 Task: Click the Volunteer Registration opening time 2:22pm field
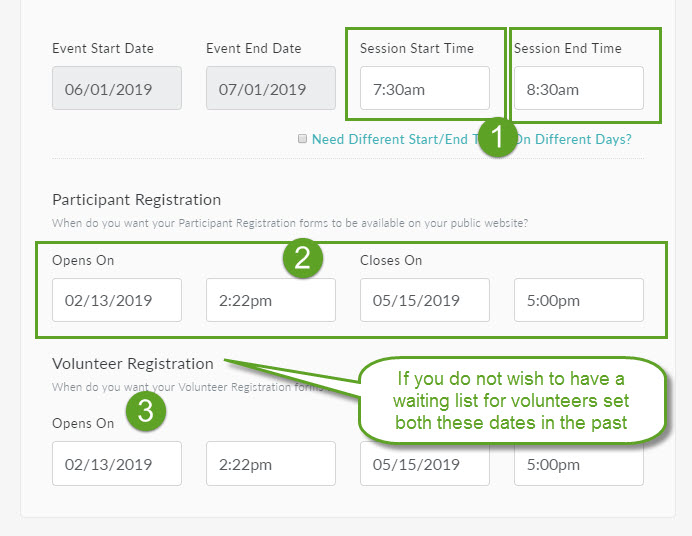(271, 464)
